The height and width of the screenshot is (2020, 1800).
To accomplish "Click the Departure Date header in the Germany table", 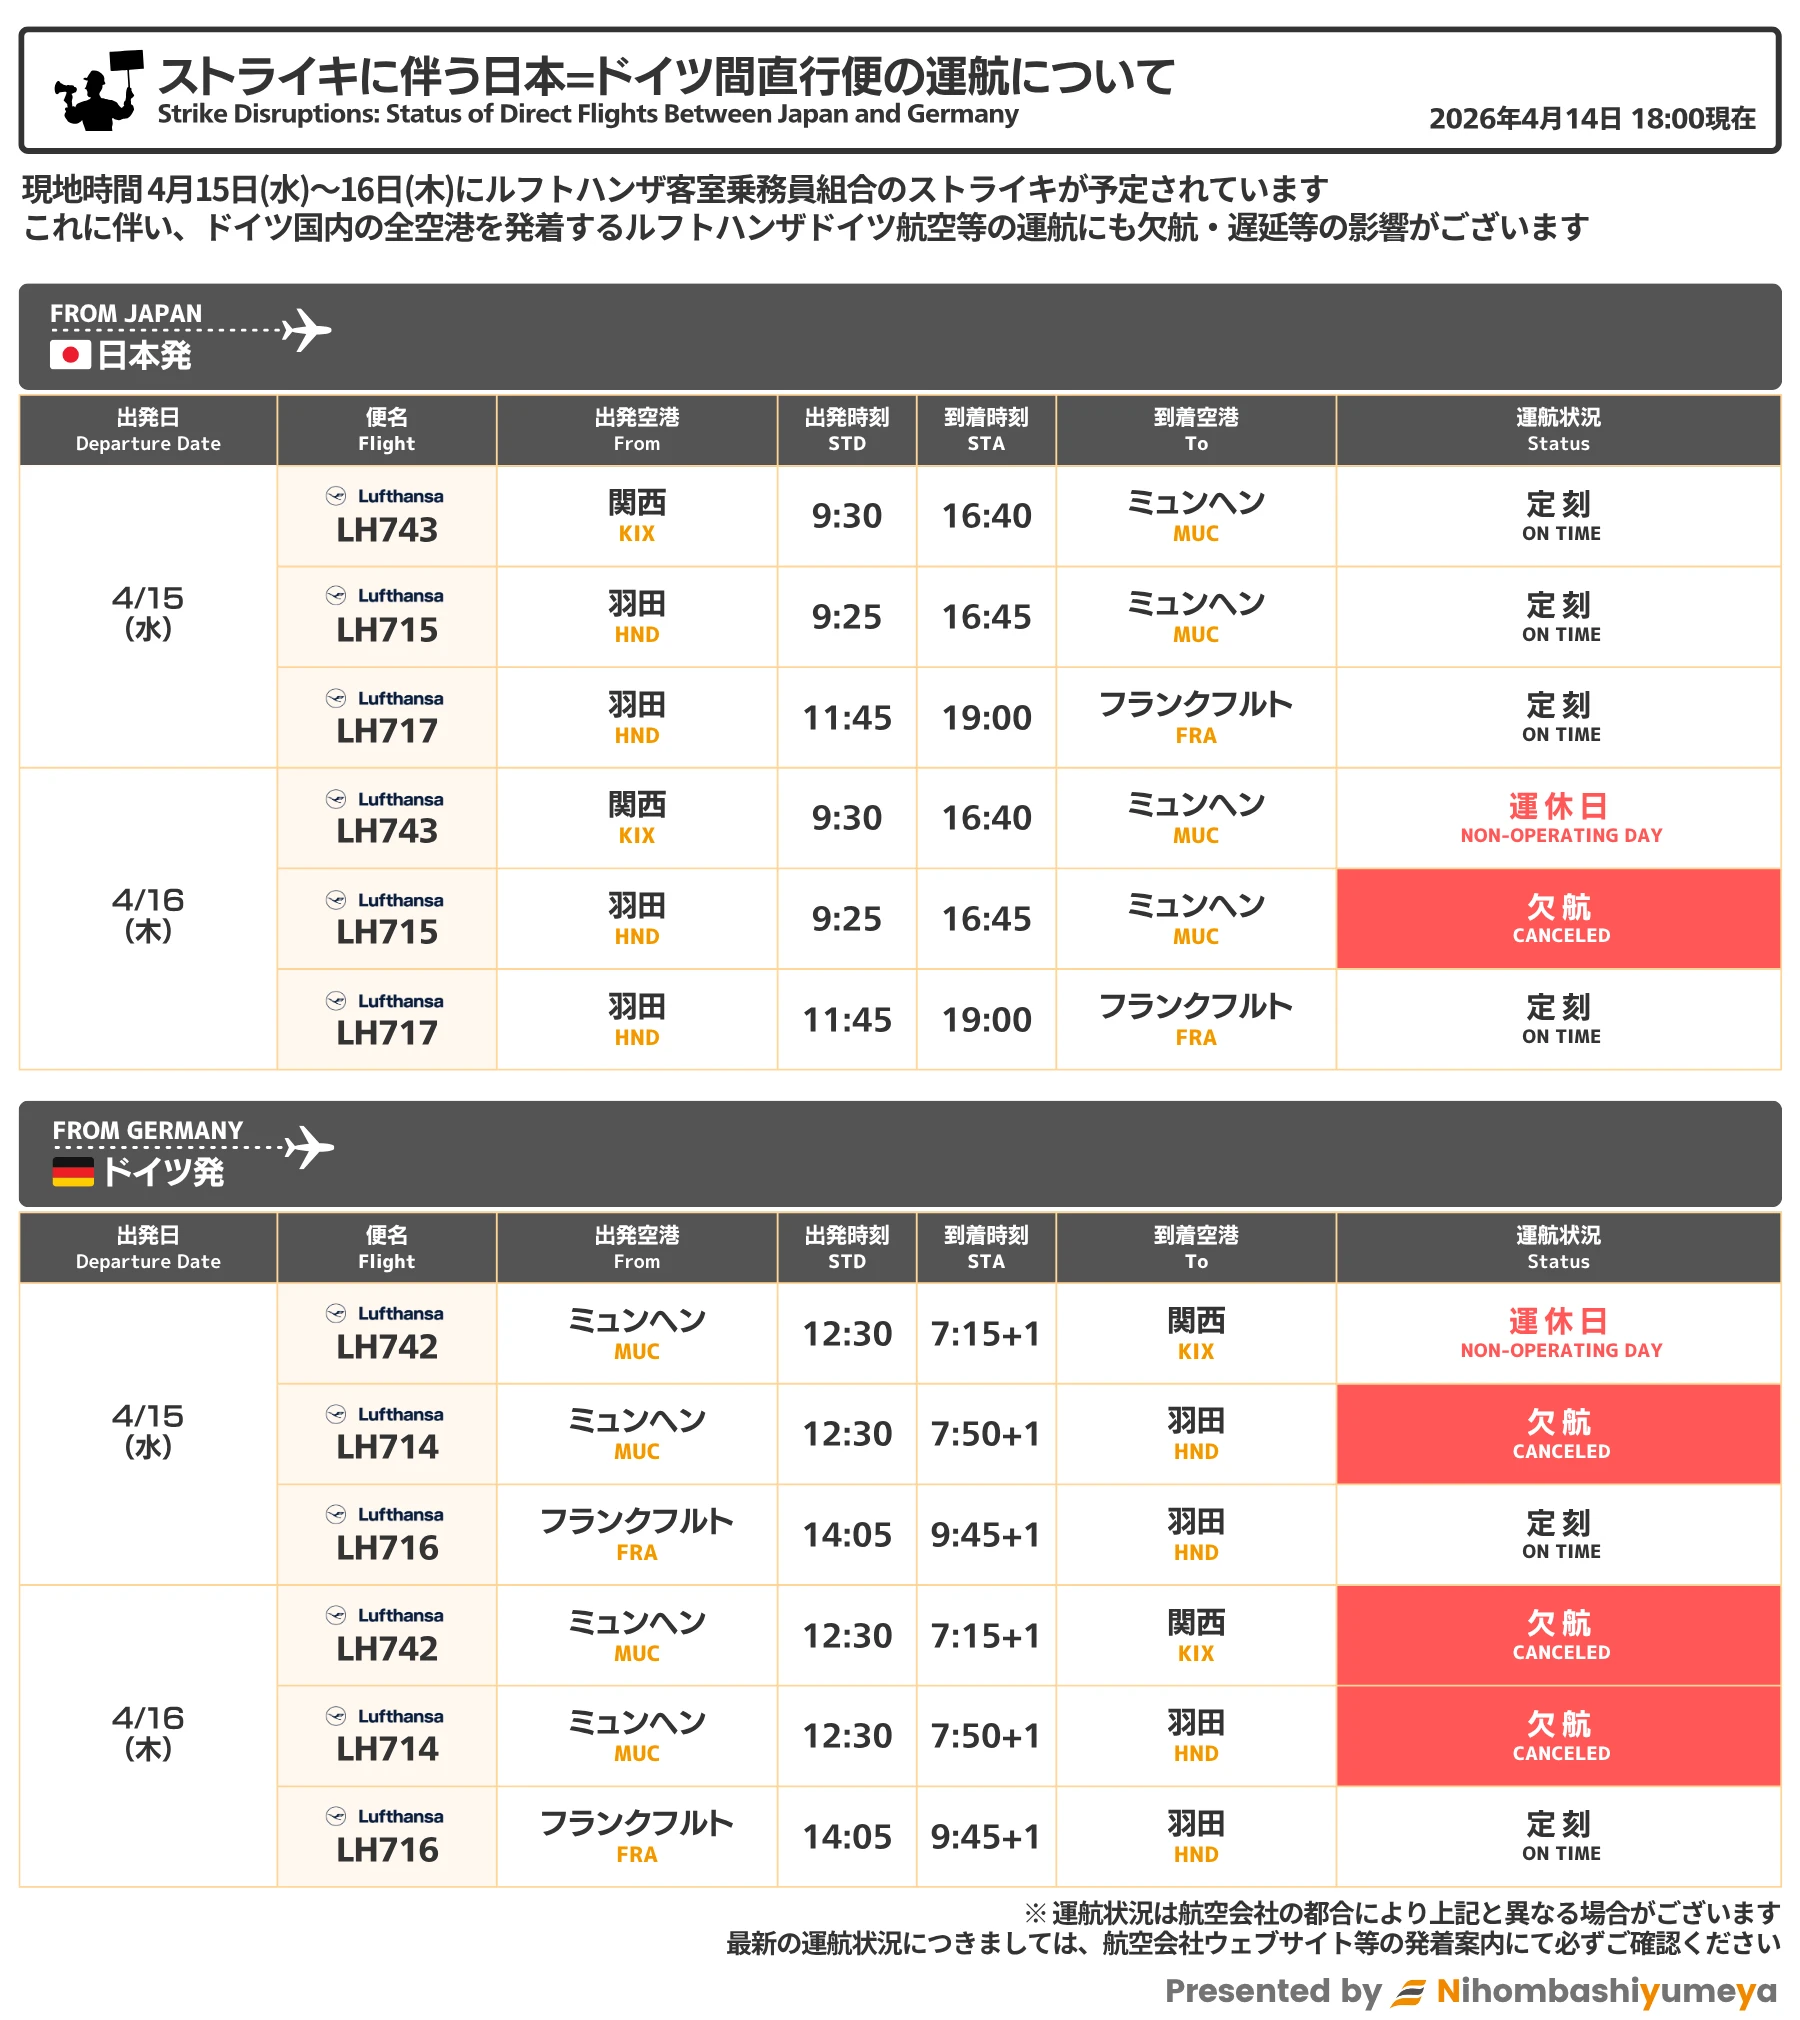I will click(x=148, y=1248).
